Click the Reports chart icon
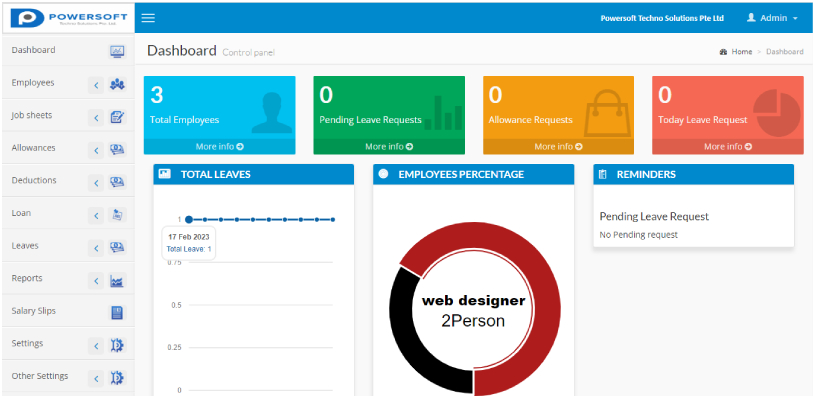Screen dimensions: 813x396 (117, 280)
